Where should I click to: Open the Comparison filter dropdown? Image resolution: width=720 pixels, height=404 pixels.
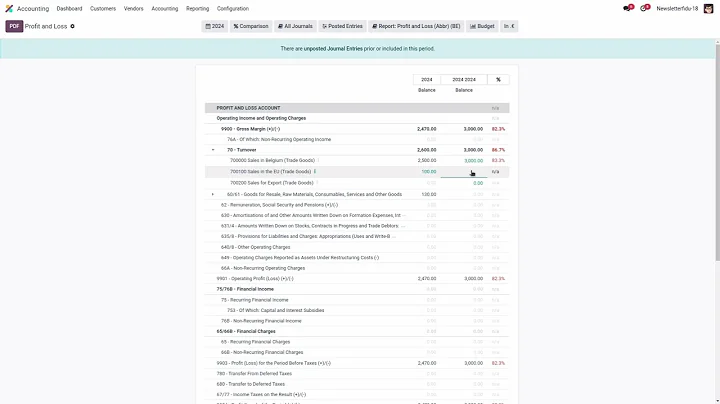pyautogui.click(x=251, y=26)
